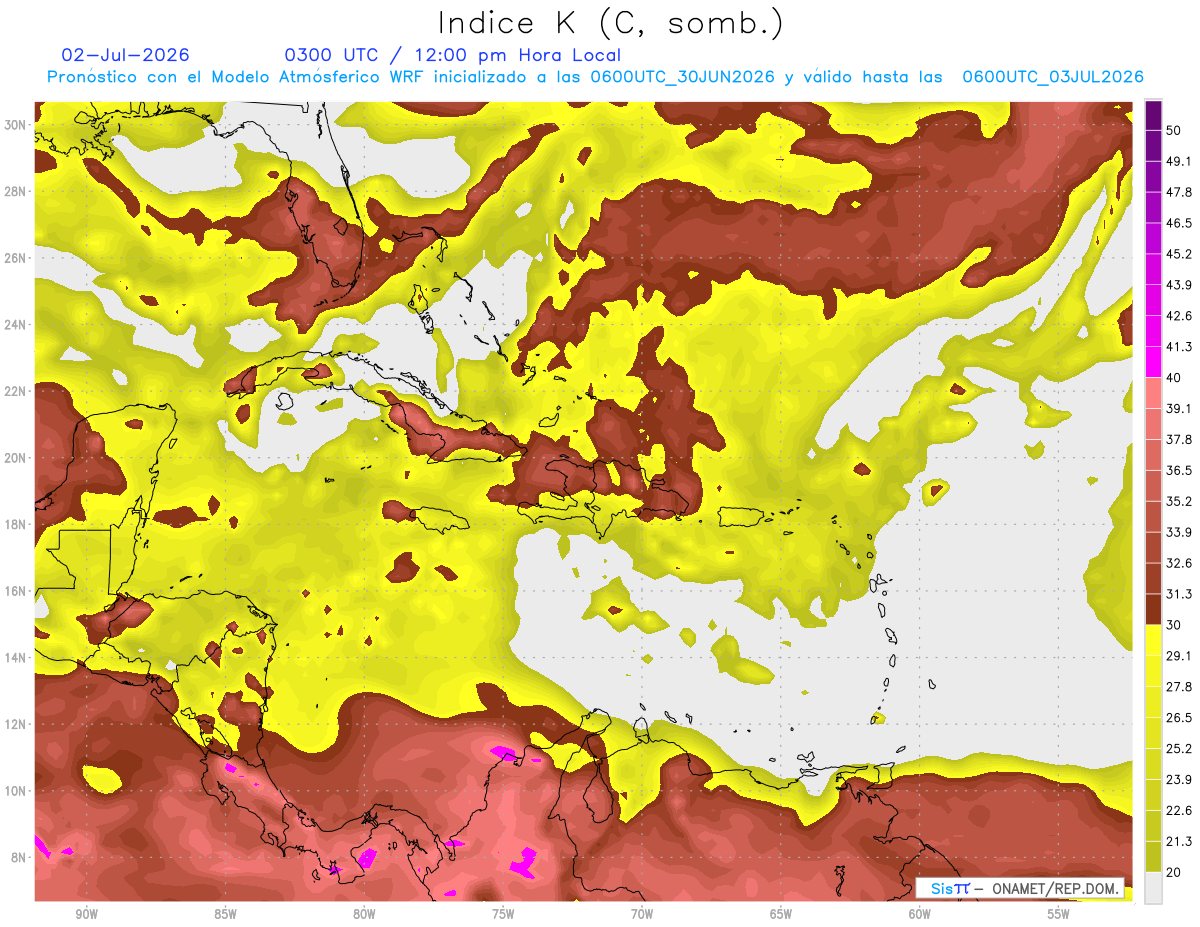Click the '10N' latitude axis label
Screen dimensions: 1200x927
tap(17, 790)
